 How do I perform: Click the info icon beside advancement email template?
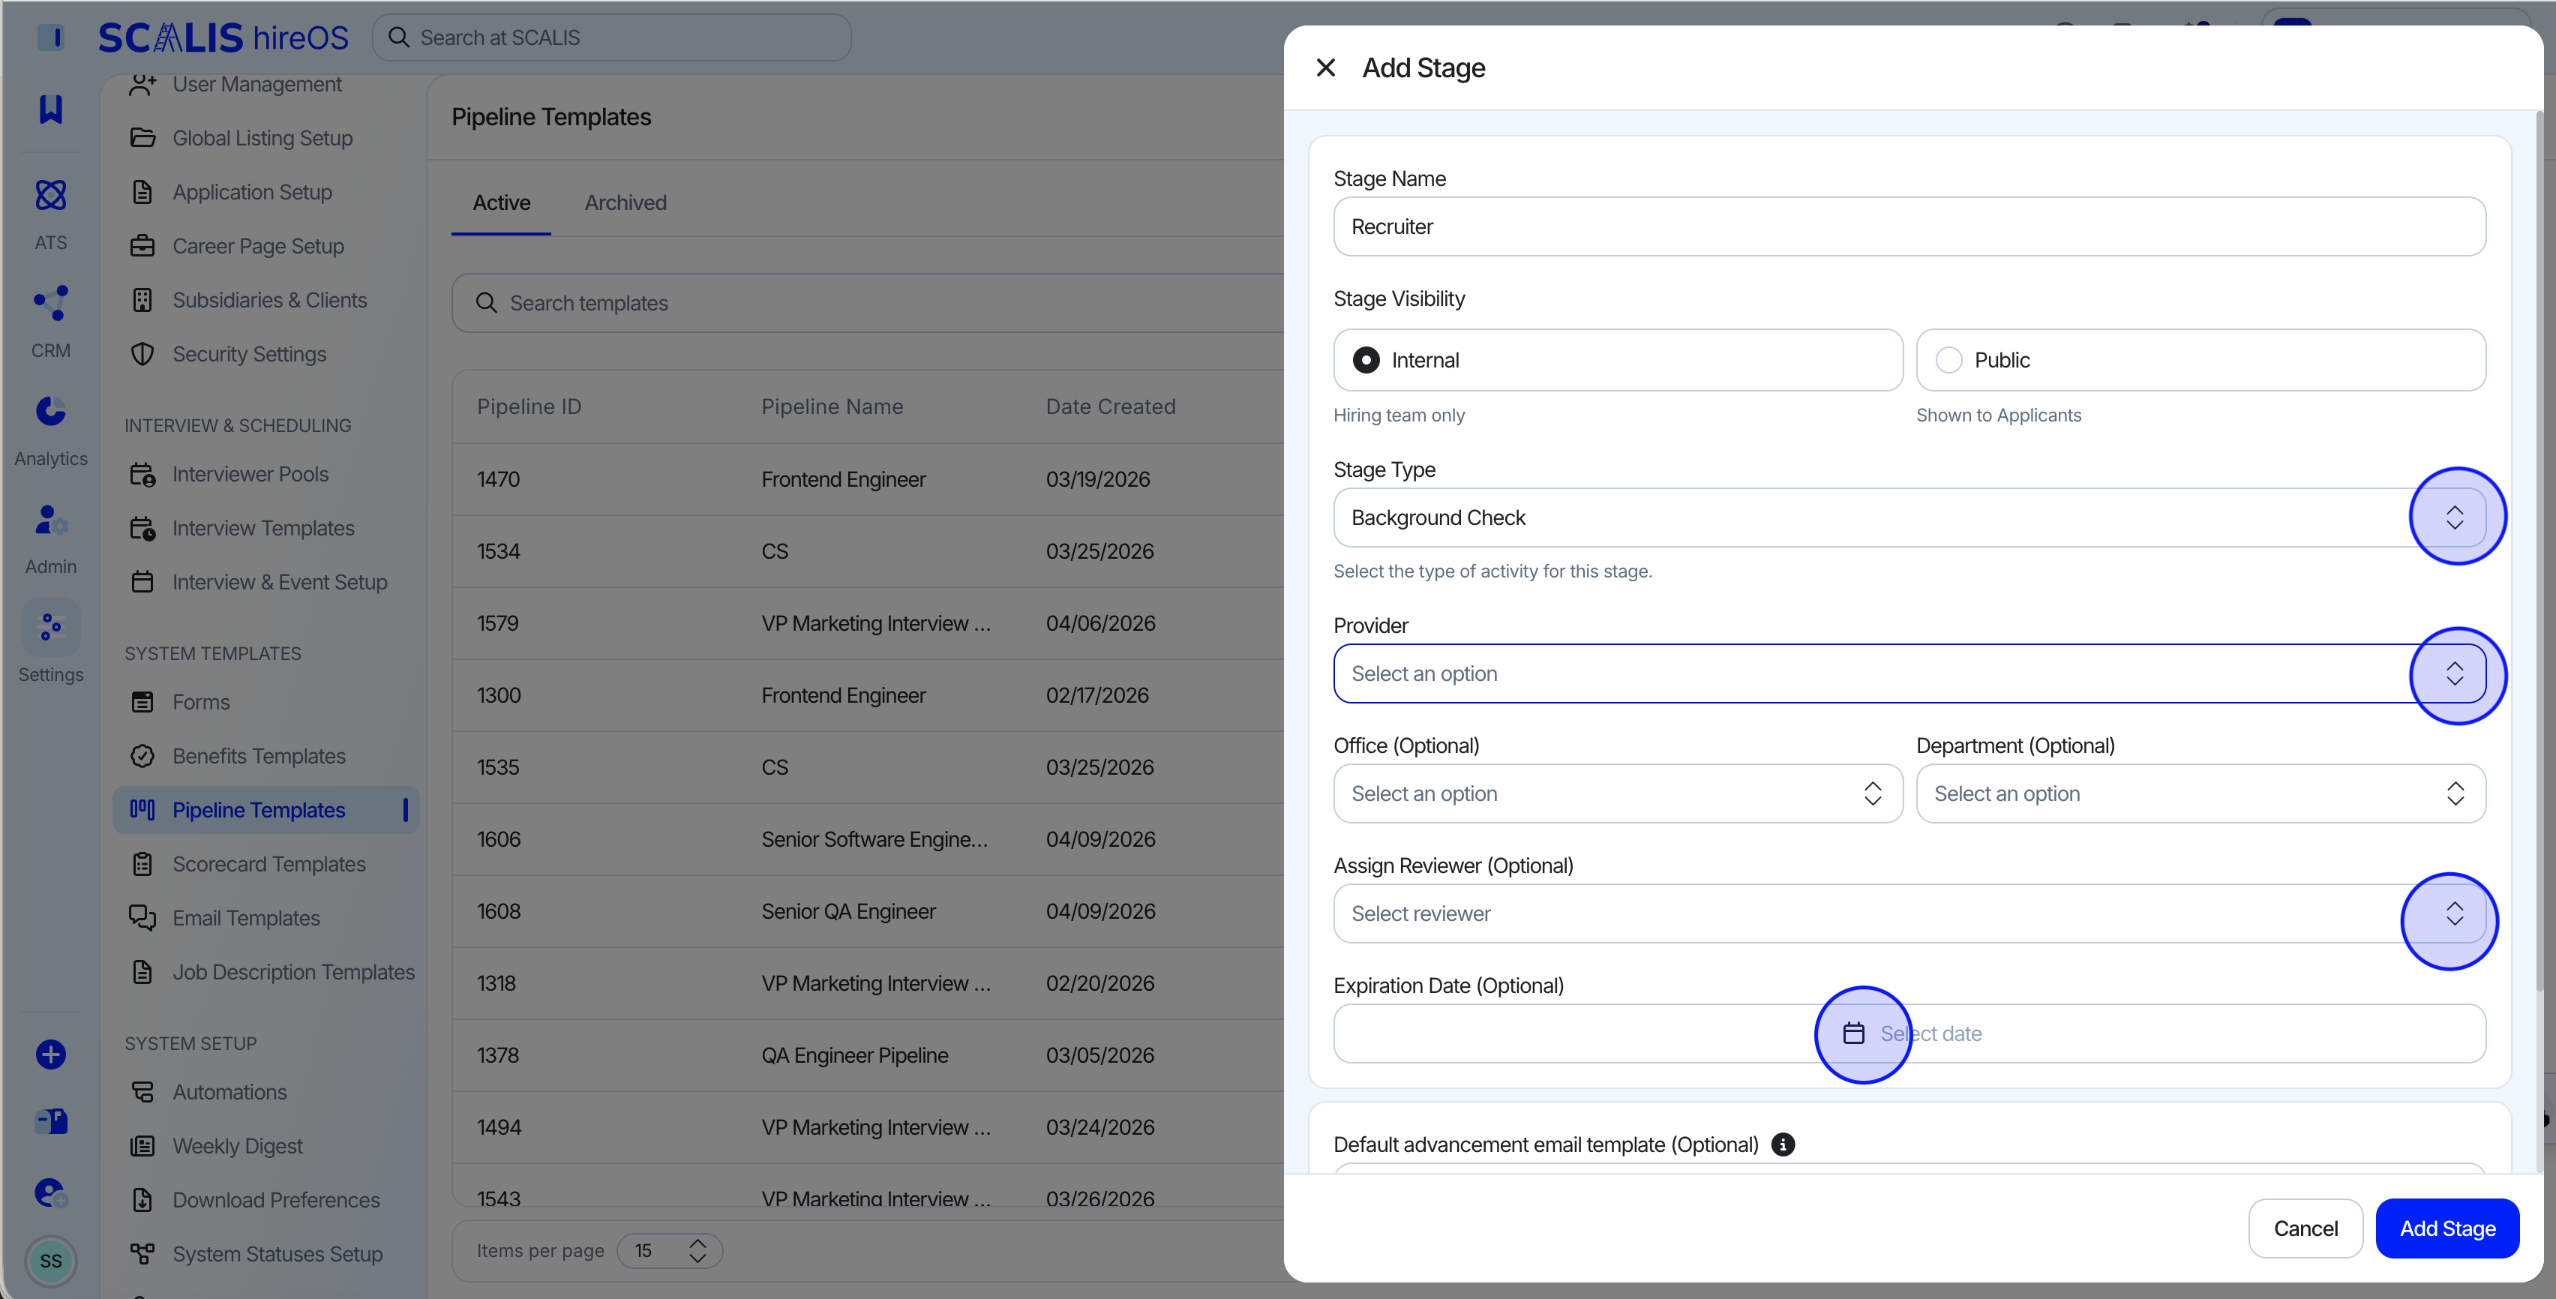click(x=1783, y=1144)
